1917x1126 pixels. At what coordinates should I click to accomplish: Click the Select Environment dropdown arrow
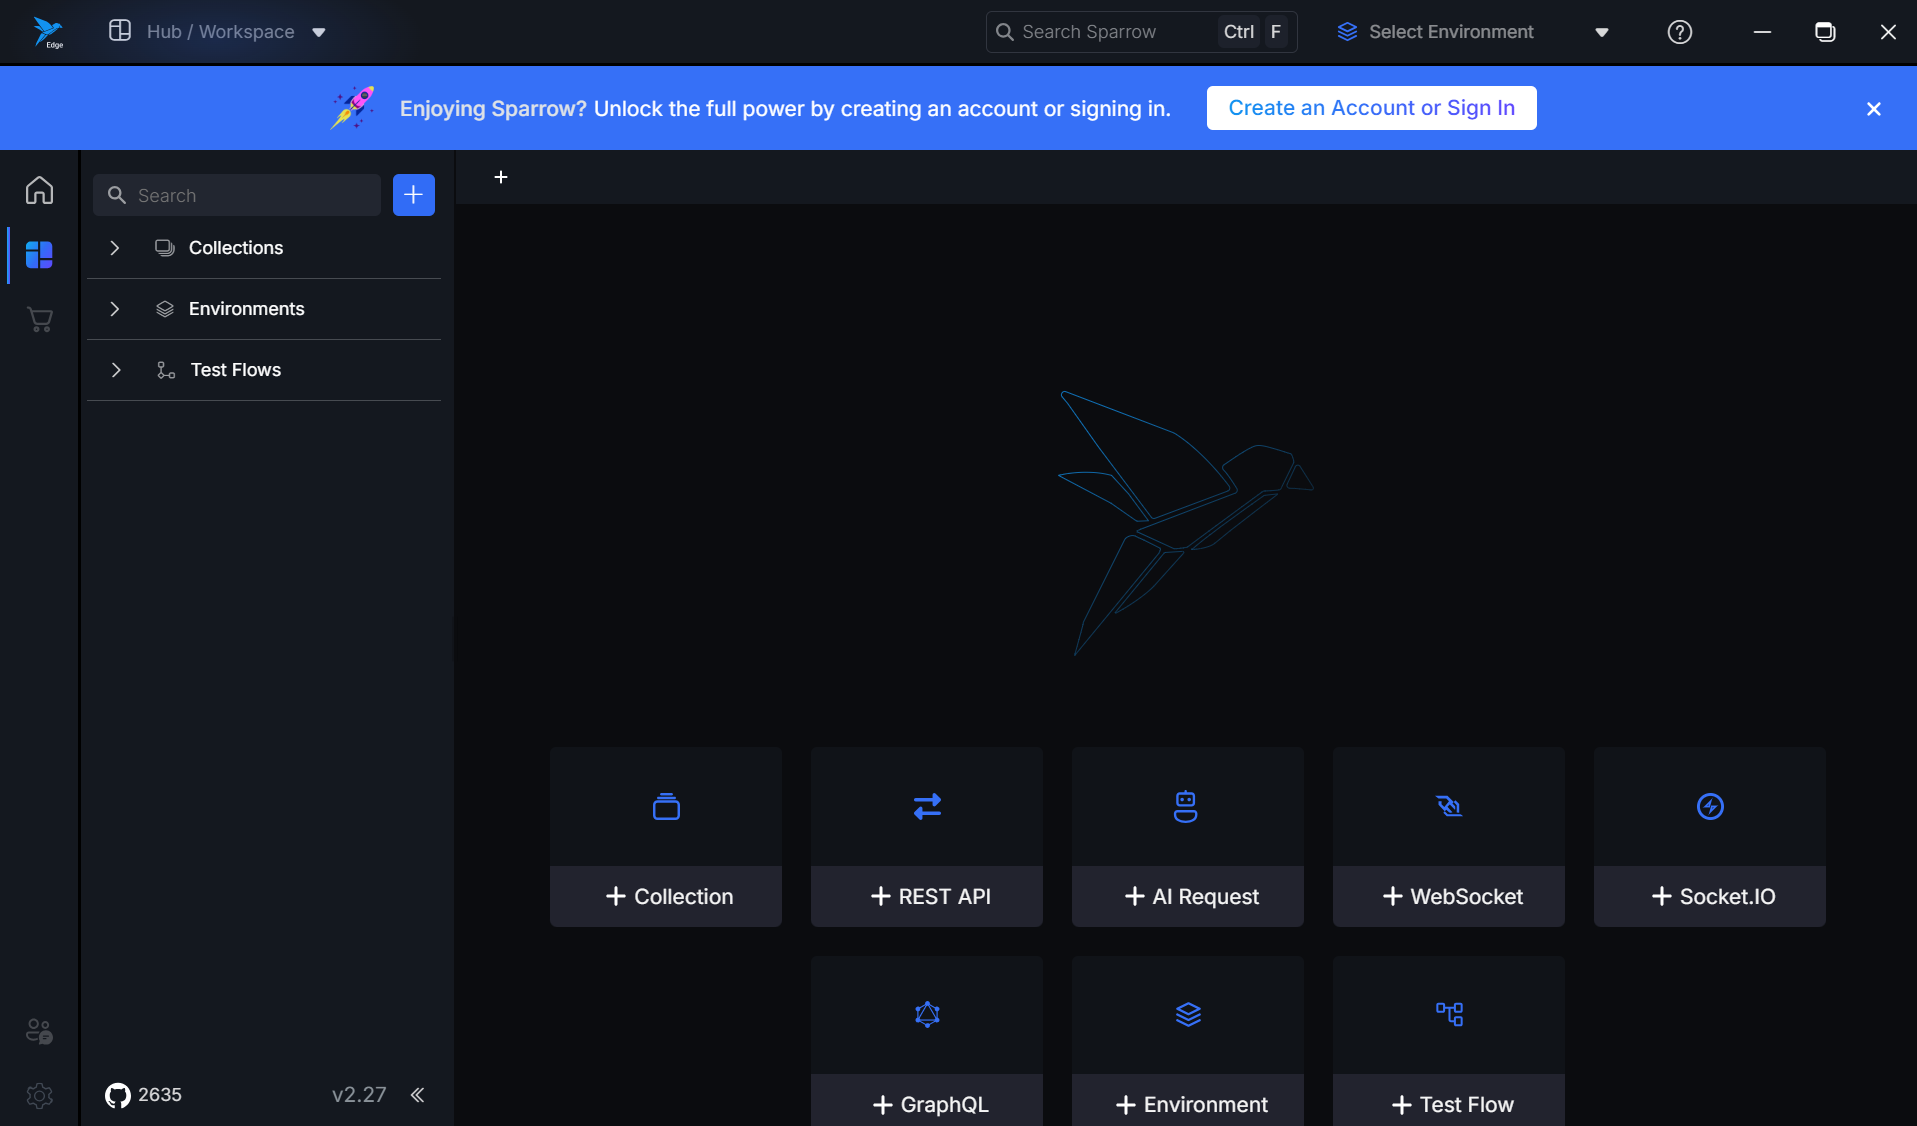tap(1602, 33)
